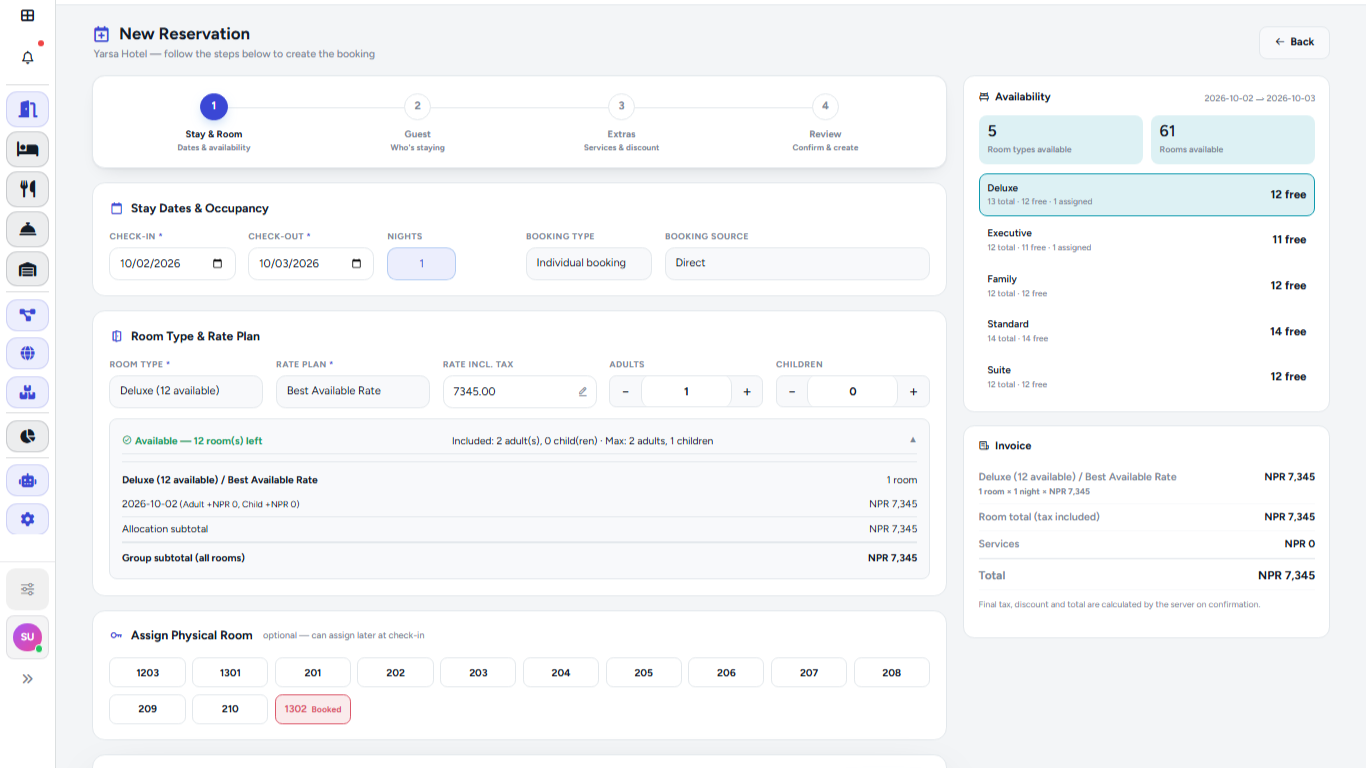Screen dimensions: 1366x768
Task: Go to step 2 Guest
Action: coord(417,122)
